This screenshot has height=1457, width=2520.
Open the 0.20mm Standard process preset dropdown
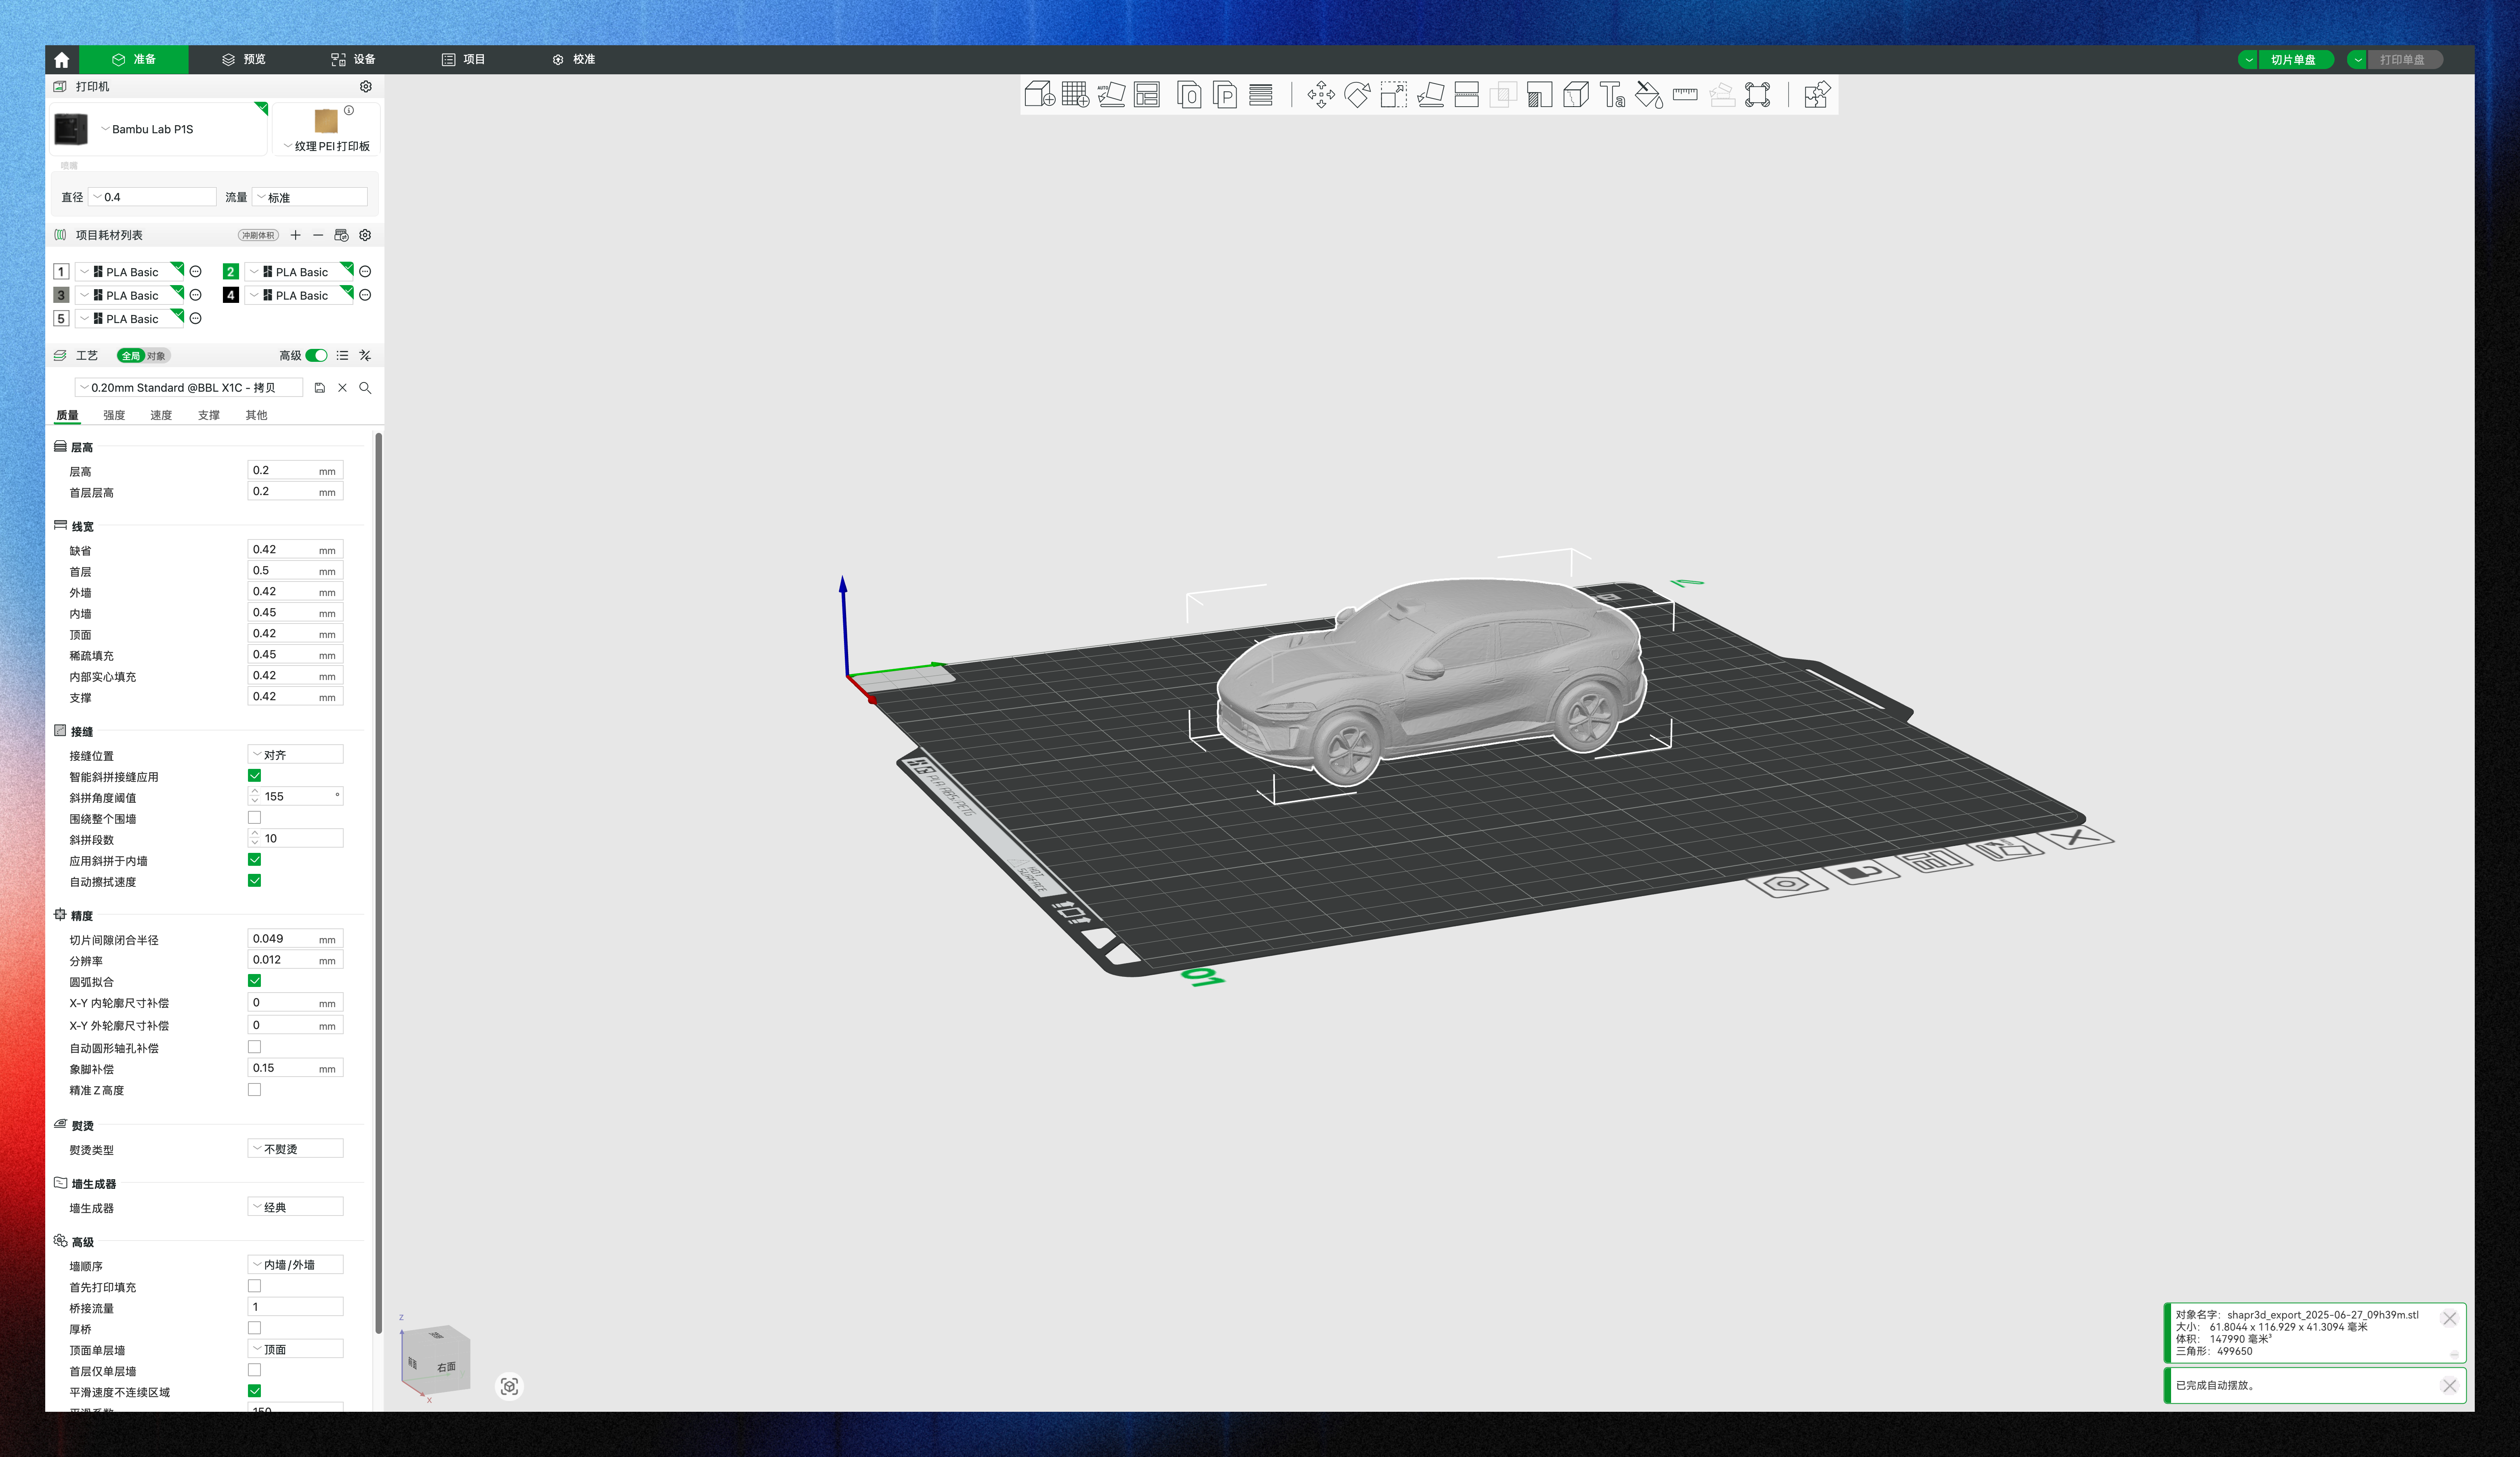189,388
